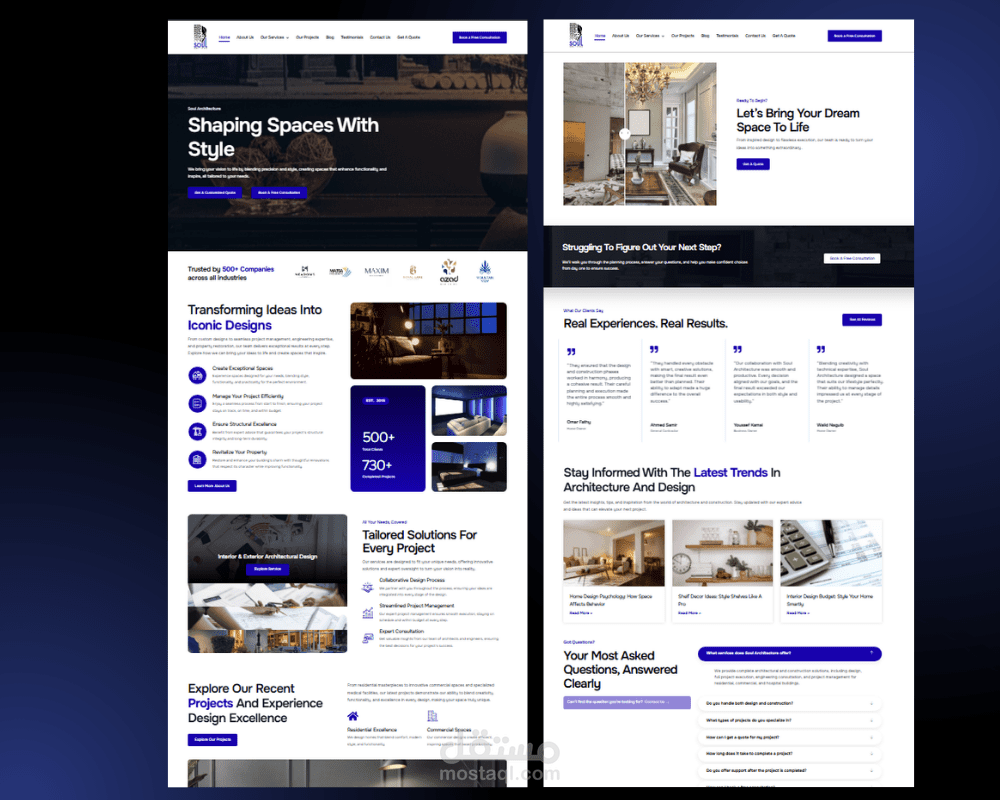Click quote mark on Ahmed Samir testimonial
Screen dimensions: 1000x800
coord(654,350)
